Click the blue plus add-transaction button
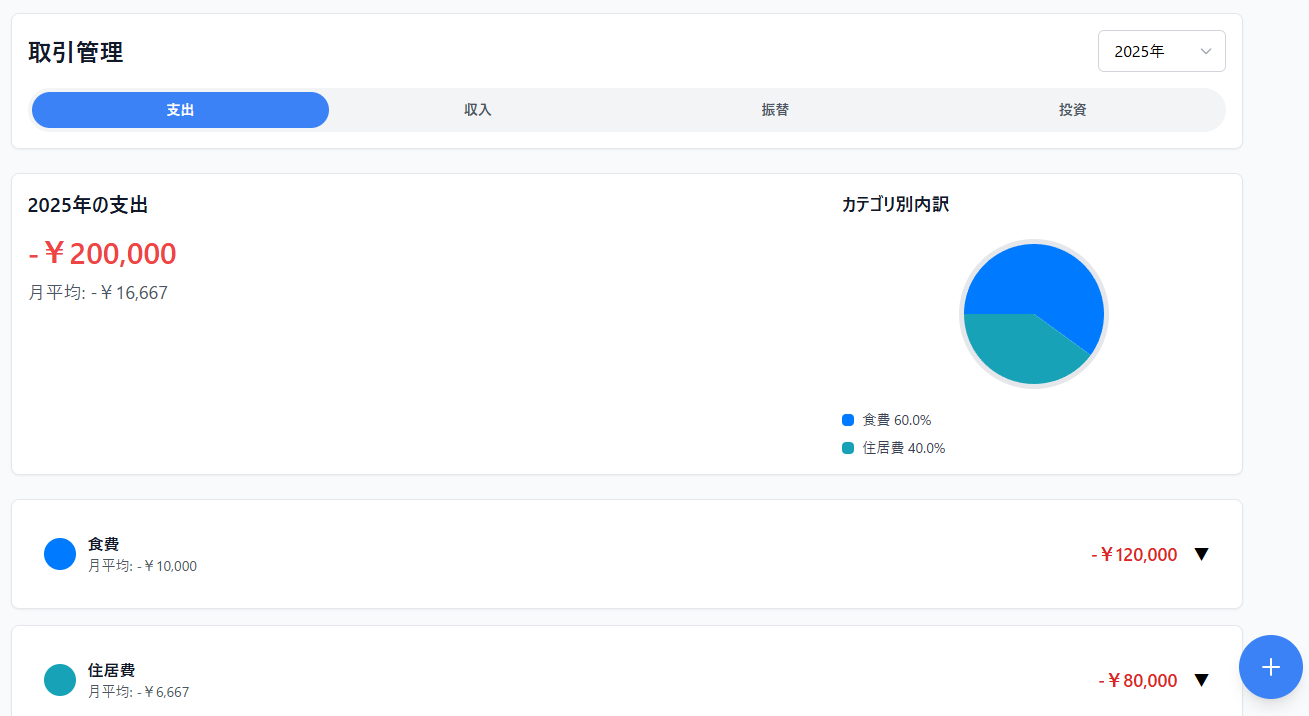This screenshot has height=716, width=1309. 1270,667
